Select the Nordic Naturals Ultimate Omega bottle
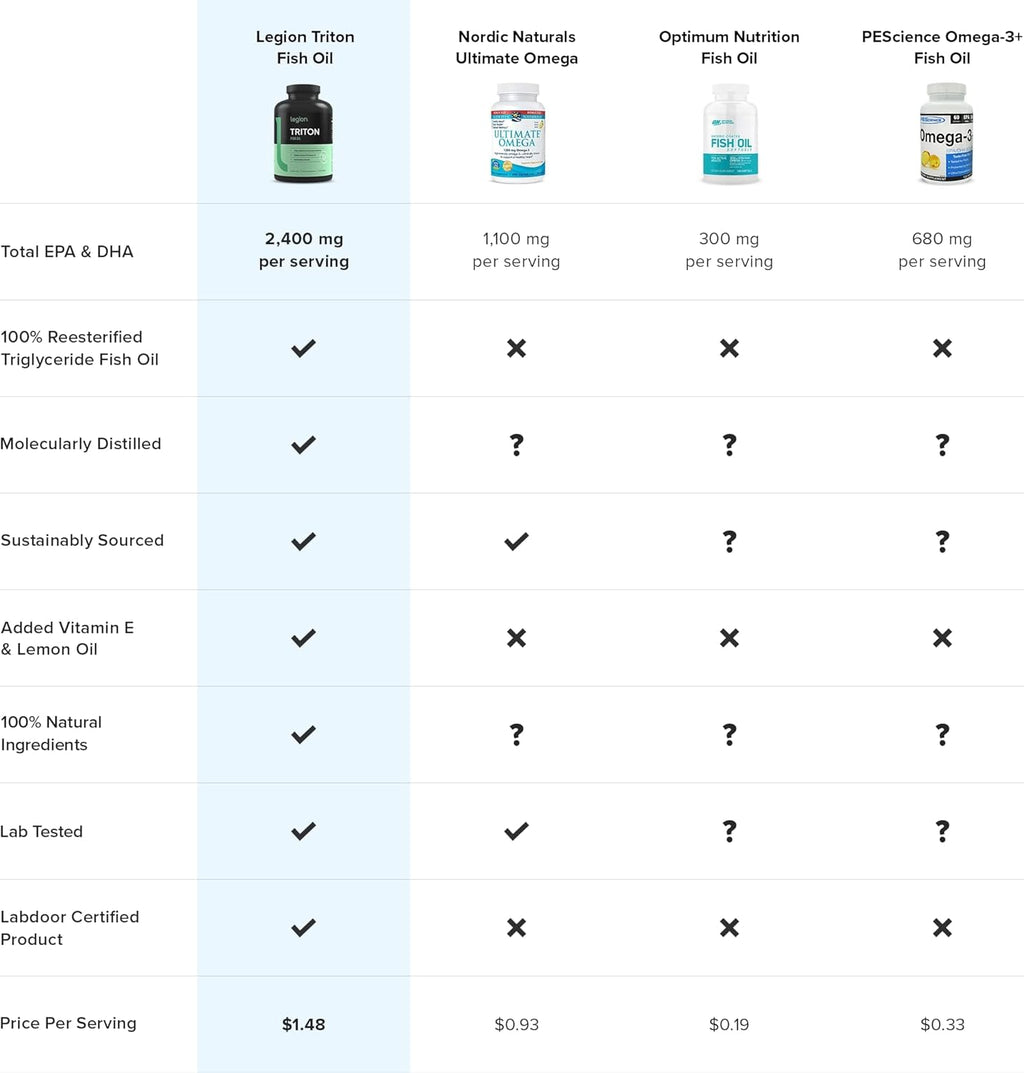Image resolution: width=1024 pixels, height=1073 pixels. 517,133
